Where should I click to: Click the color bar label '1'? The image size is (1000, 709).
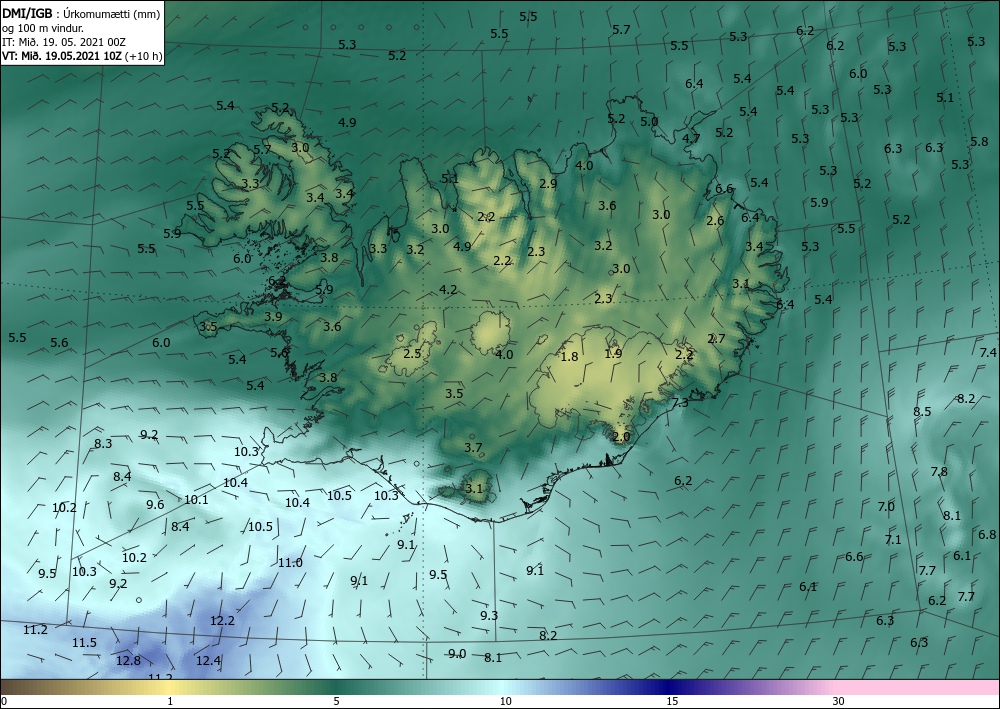[x=170, y=701]
